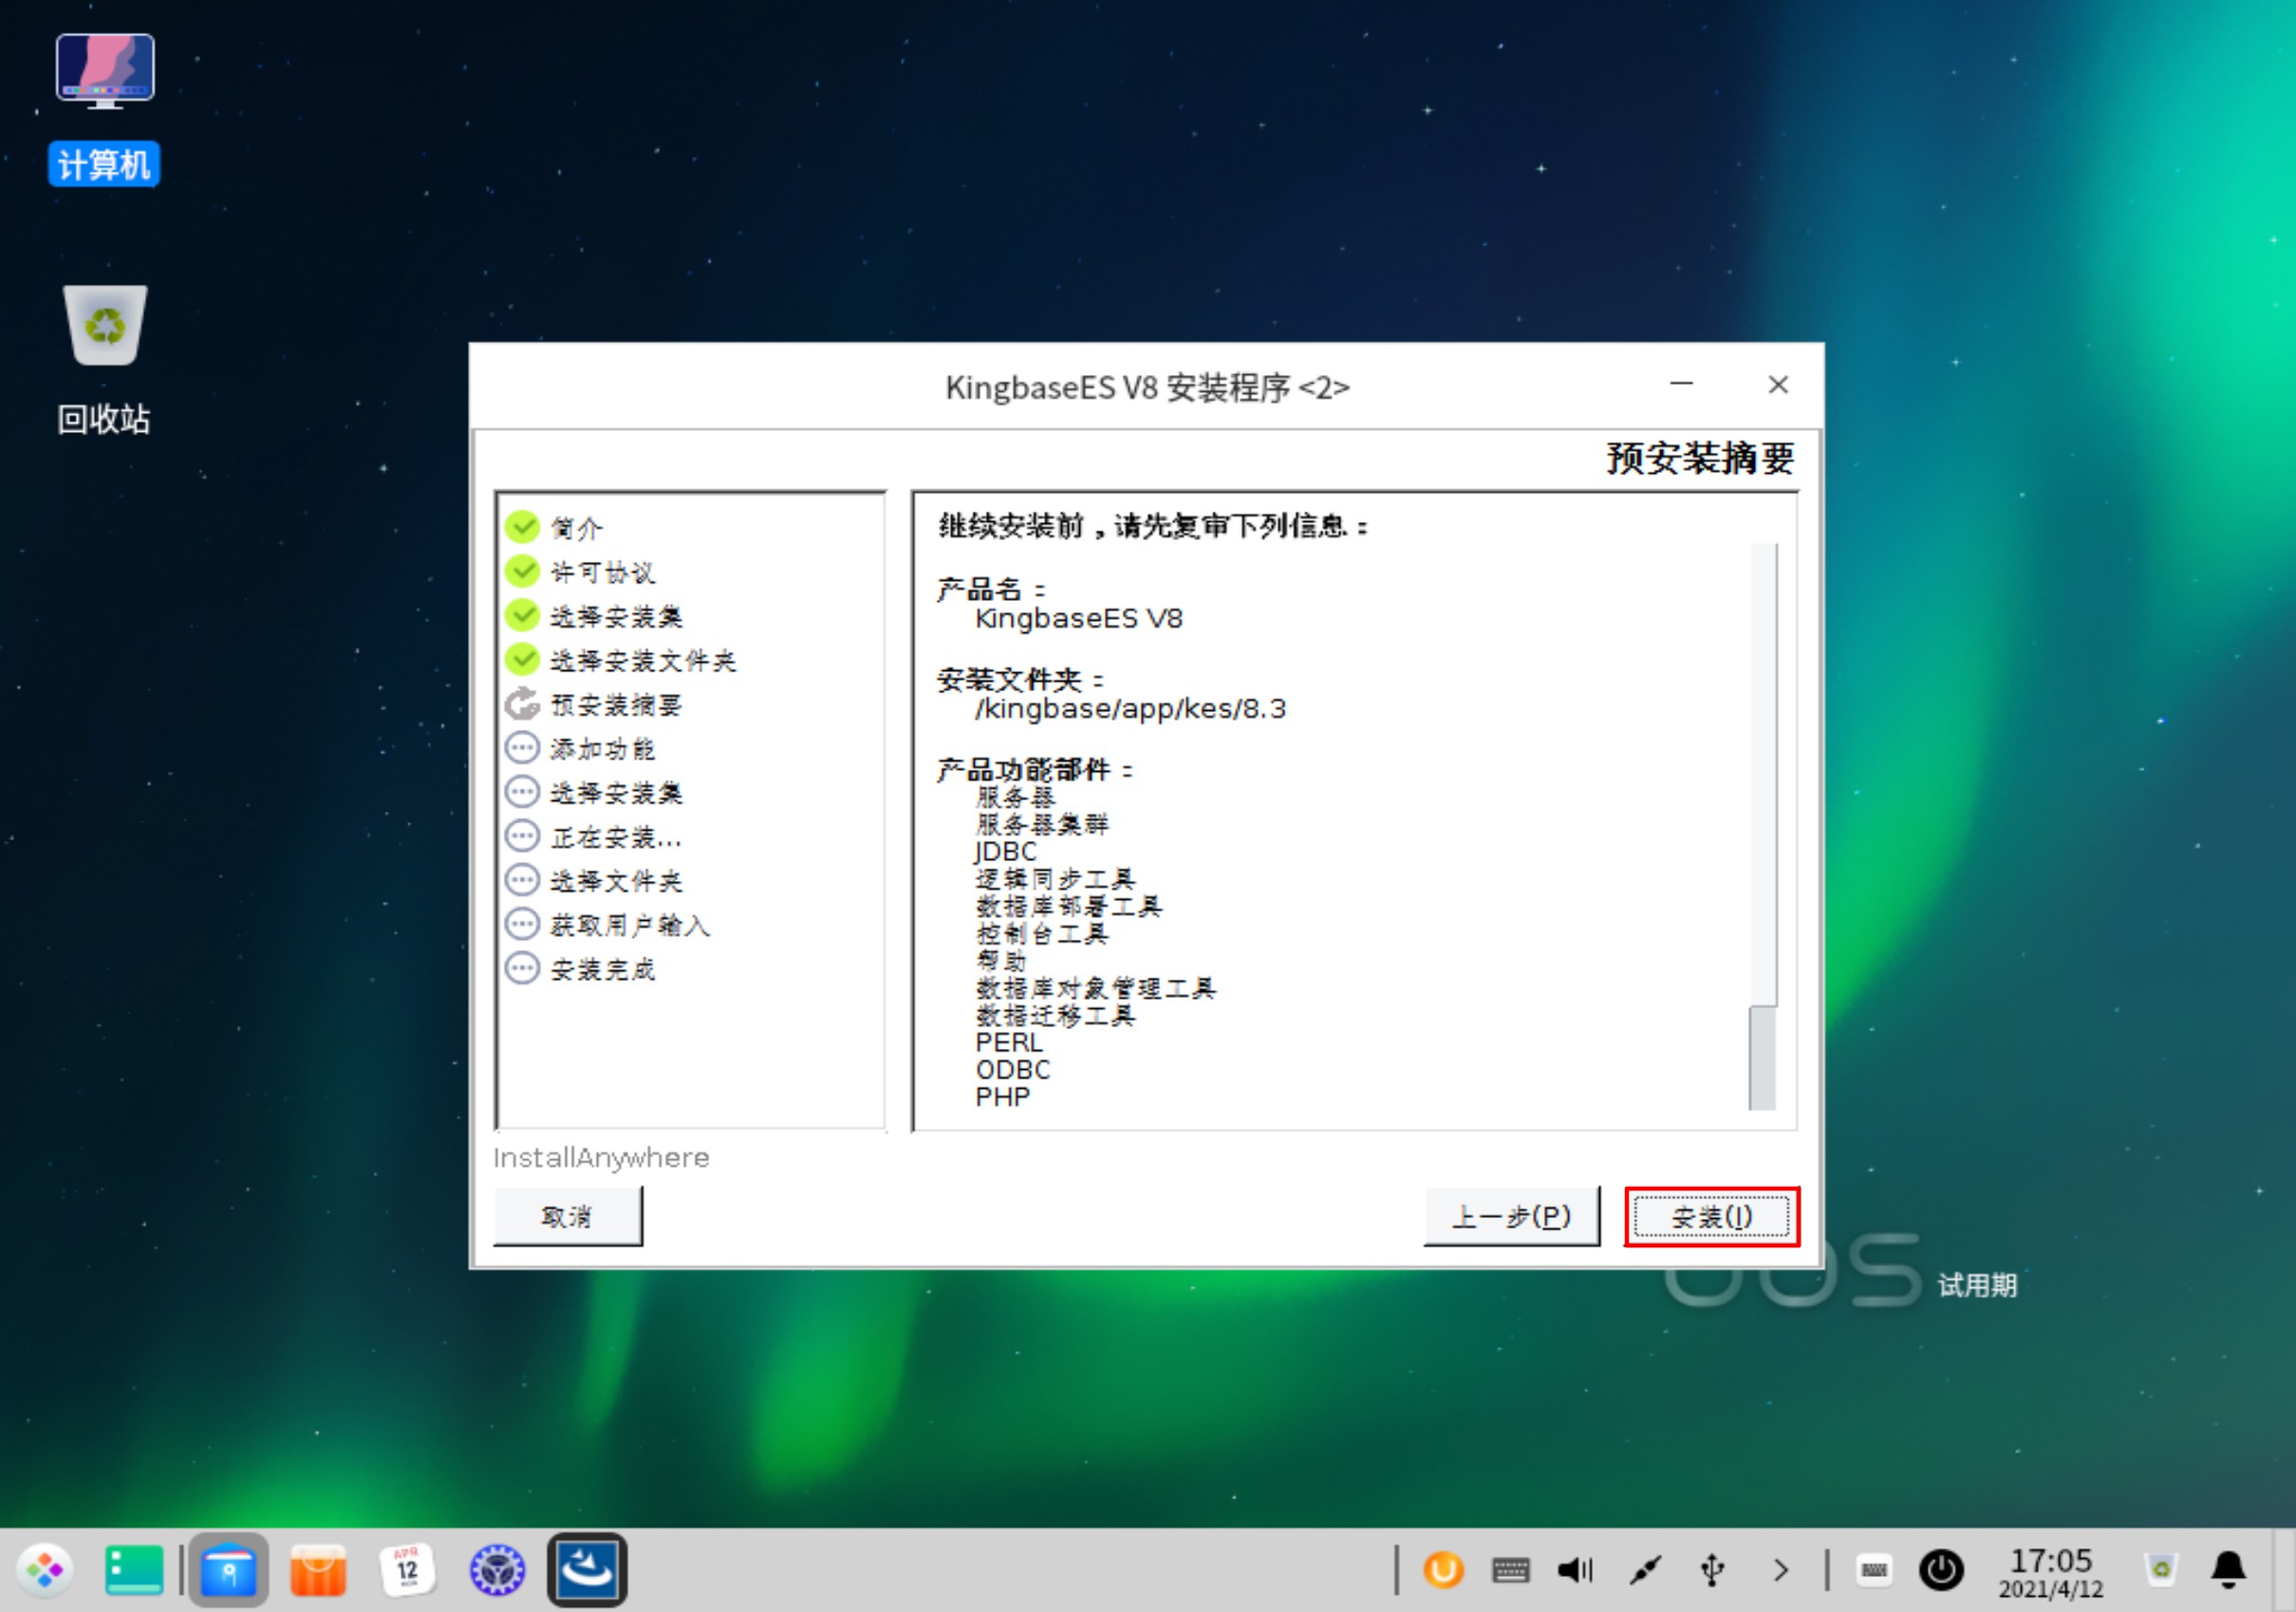This screenshot has height=1612, width=2296.
Task: Expand the tray with the arrow chevron
Action: tap(1781, 1570)
